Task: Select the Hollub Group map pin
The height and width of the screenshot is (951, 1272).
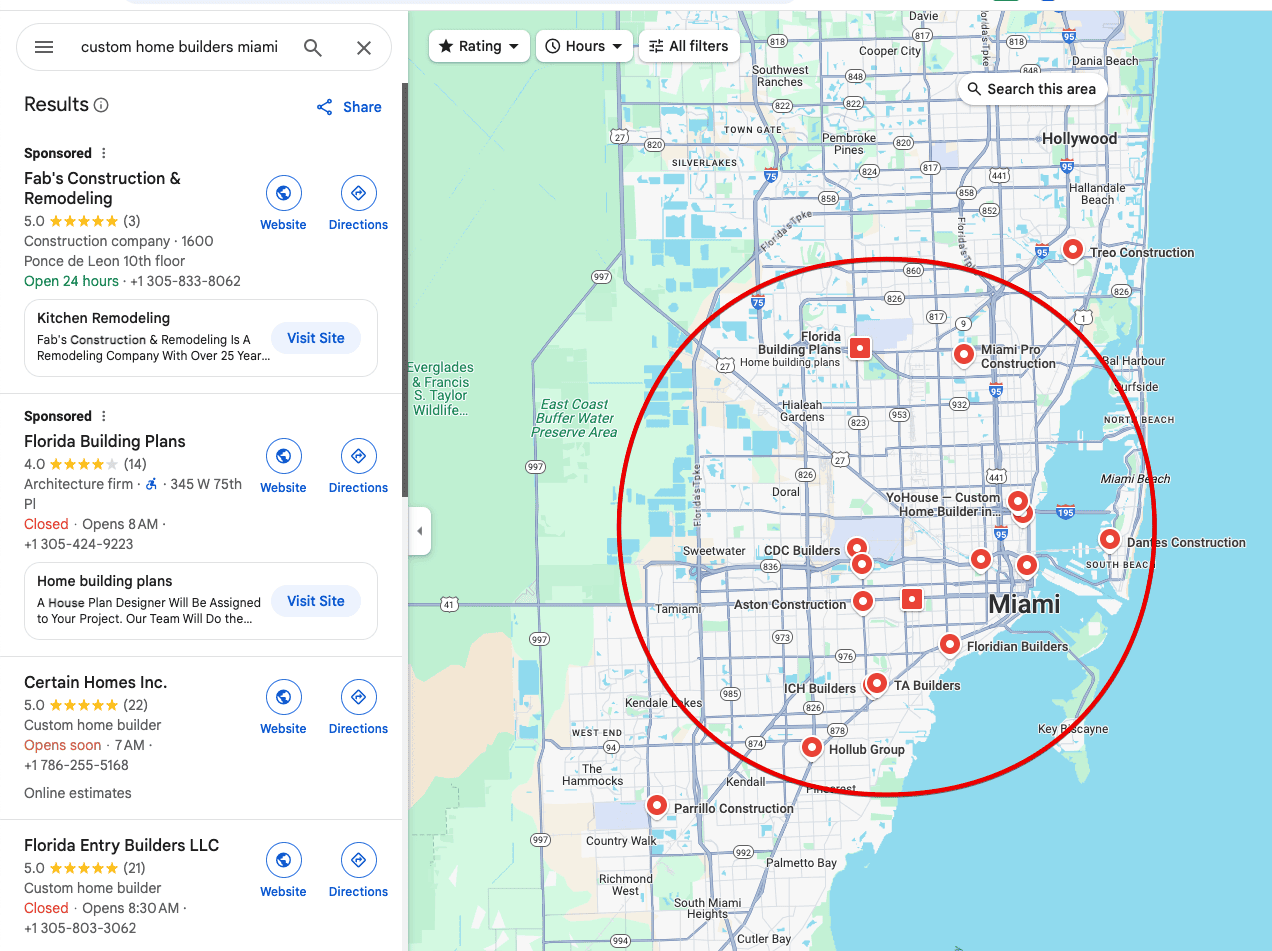Action: [x=812, y=747]
